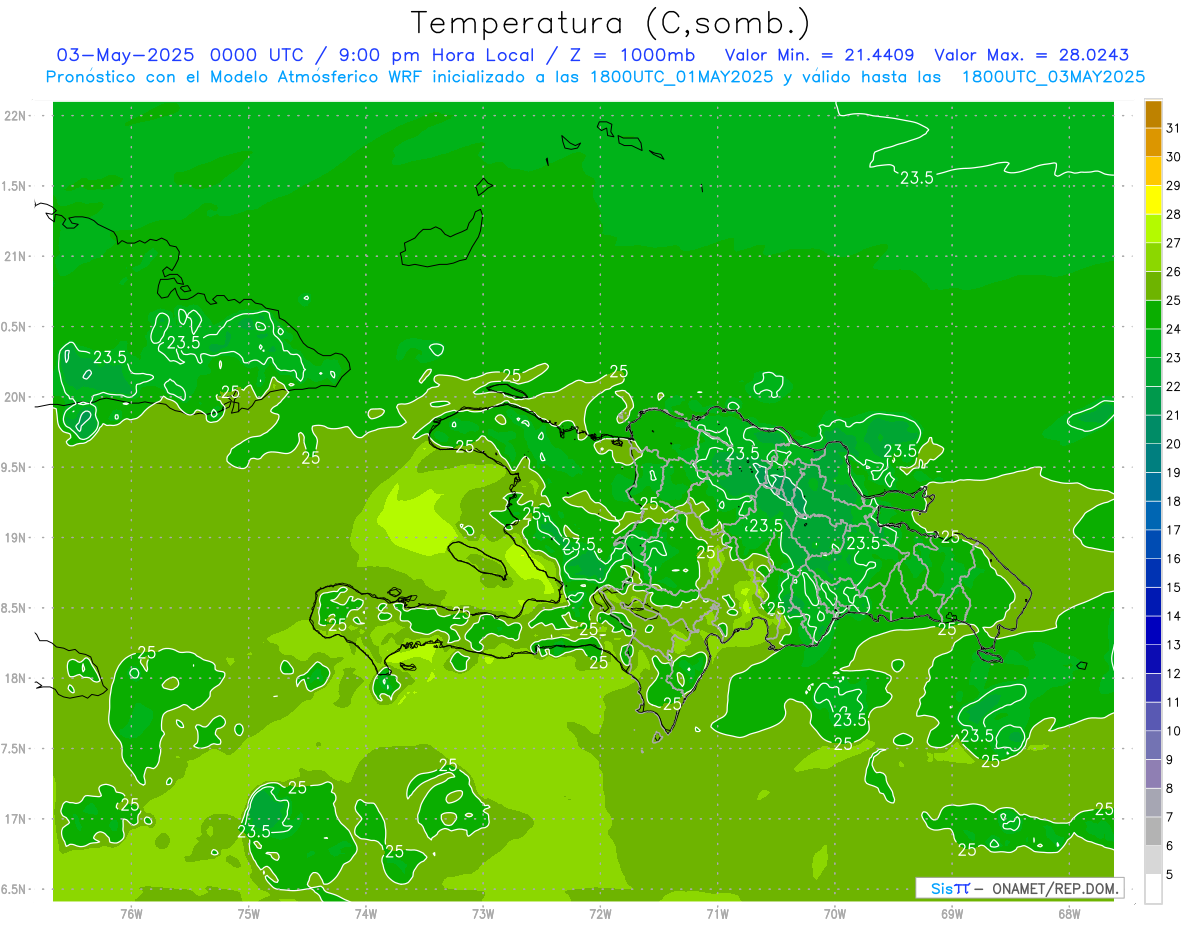The height and width of the screenshot is (927, 1200).
Task: Click the longitude axis label '69W'
Action: click(x=951, y=914)
